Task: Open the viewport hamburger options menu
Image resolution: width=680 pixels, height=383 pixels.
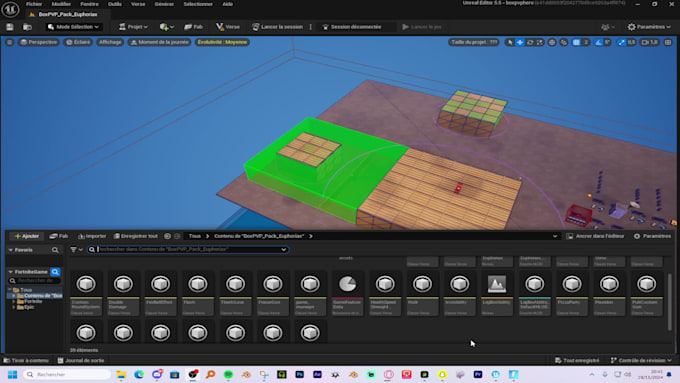Action: [x=10, y=42]
